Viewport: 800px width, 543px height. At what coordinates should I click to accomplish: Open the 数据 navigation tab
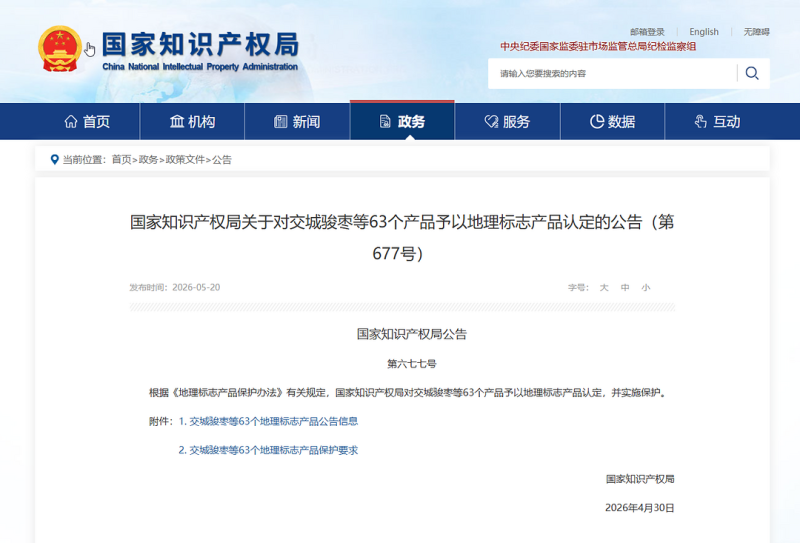click(x=613, y=121)
